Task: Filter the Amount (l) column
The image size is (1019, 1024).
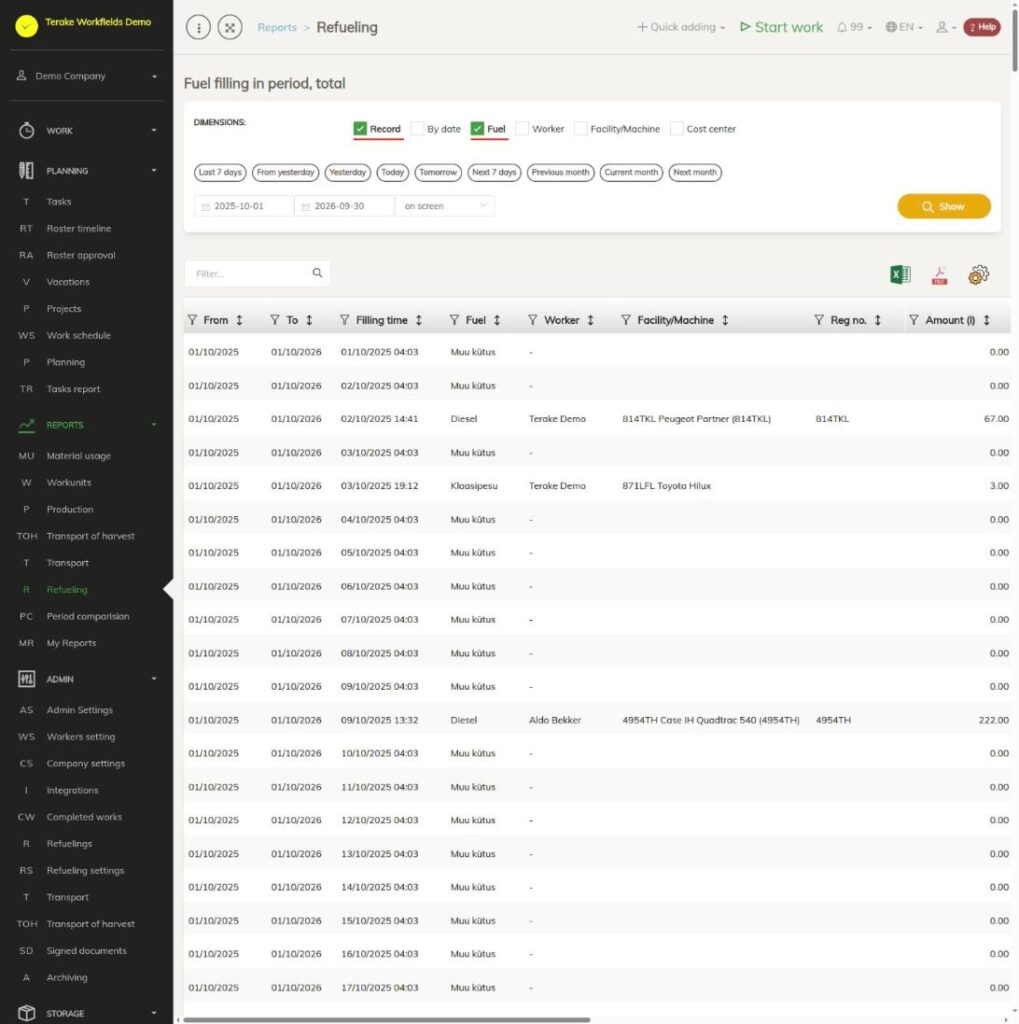Action: click(x=914, y=320)
